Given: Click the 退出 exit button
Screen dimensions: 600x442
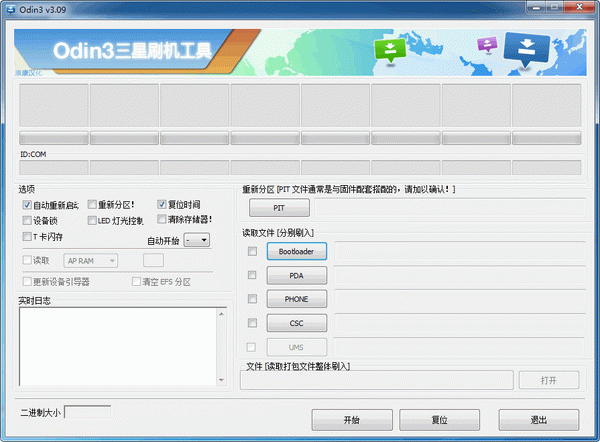Looking at the screenshot, I should coord(539,420).
